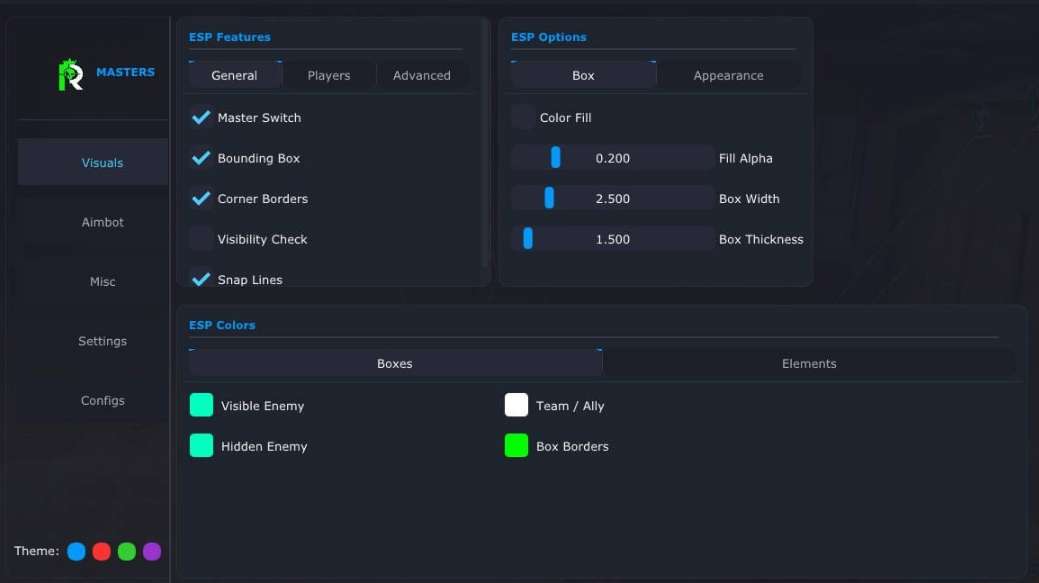1039x583 pixels.
Task: Select the red theme color
Action: point(101,551)
